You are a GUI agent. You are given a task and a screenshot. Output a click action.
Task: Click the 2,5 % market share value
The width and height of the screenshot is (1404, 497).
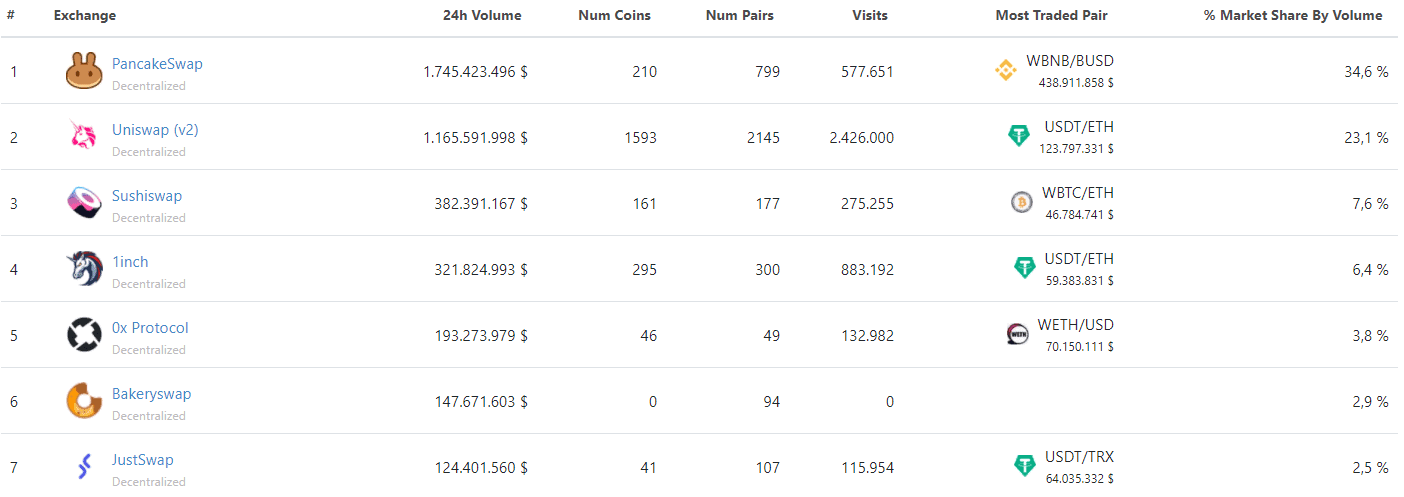1371,468
